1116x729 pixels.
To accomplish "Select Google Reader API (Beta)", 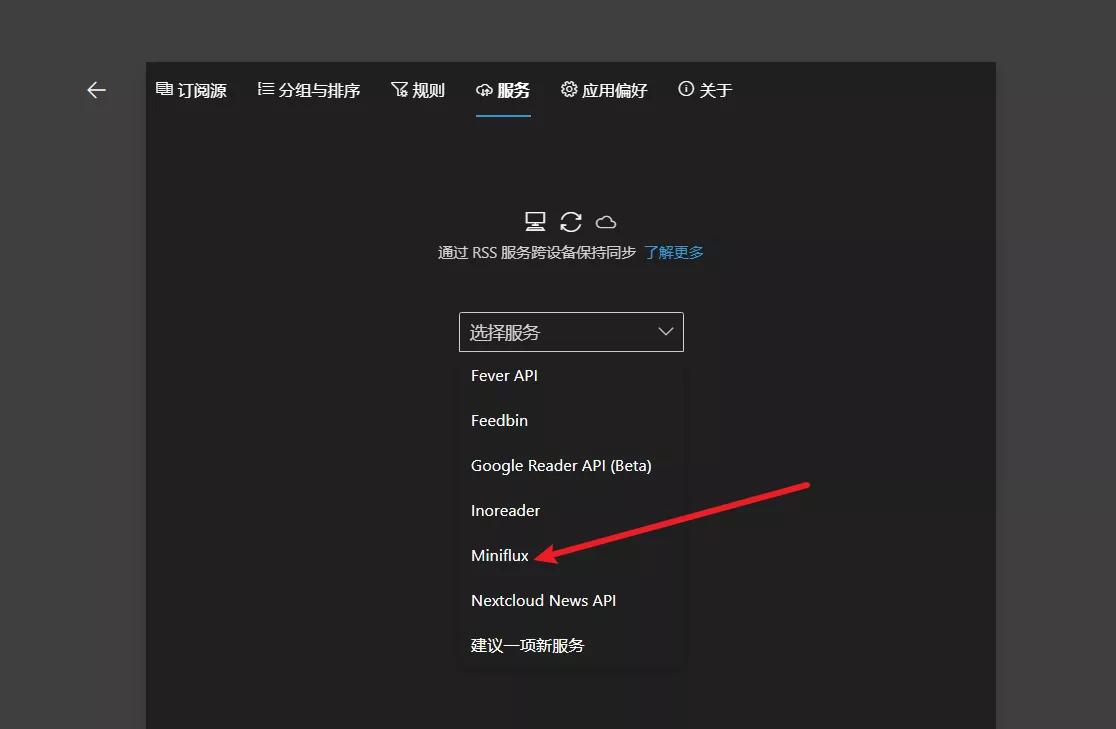I will click(x=571, y=466).
